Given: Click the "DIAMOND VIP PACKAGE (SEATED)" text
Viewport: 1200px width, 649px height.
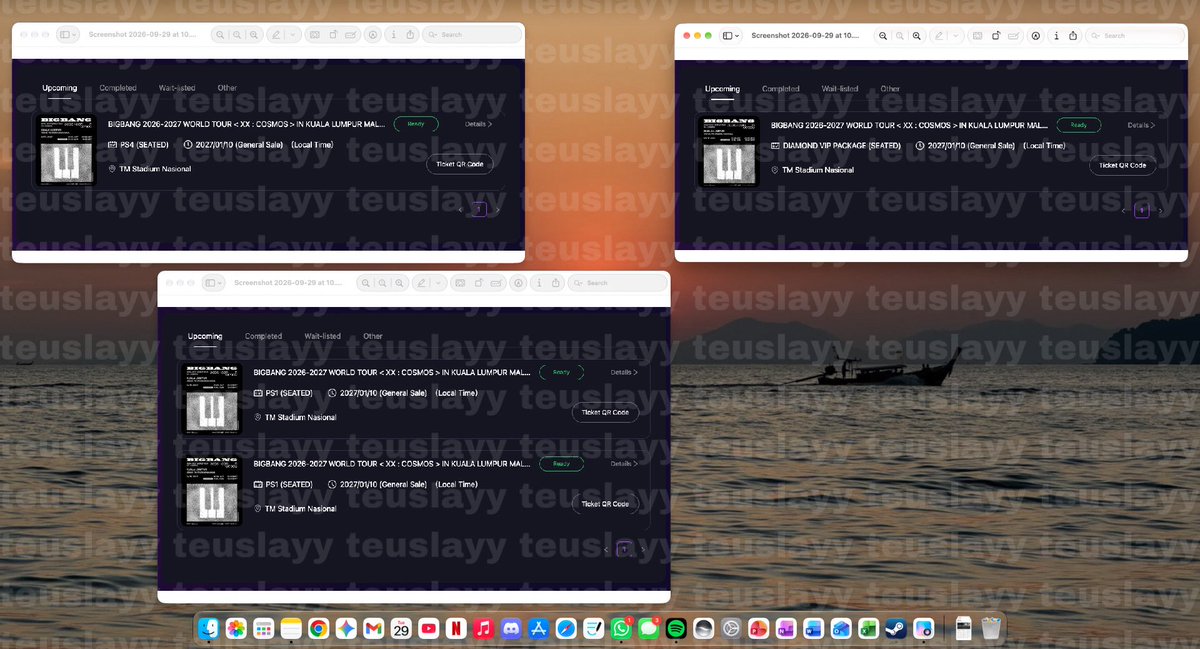Looking at the screenshot, I should 842,146.
